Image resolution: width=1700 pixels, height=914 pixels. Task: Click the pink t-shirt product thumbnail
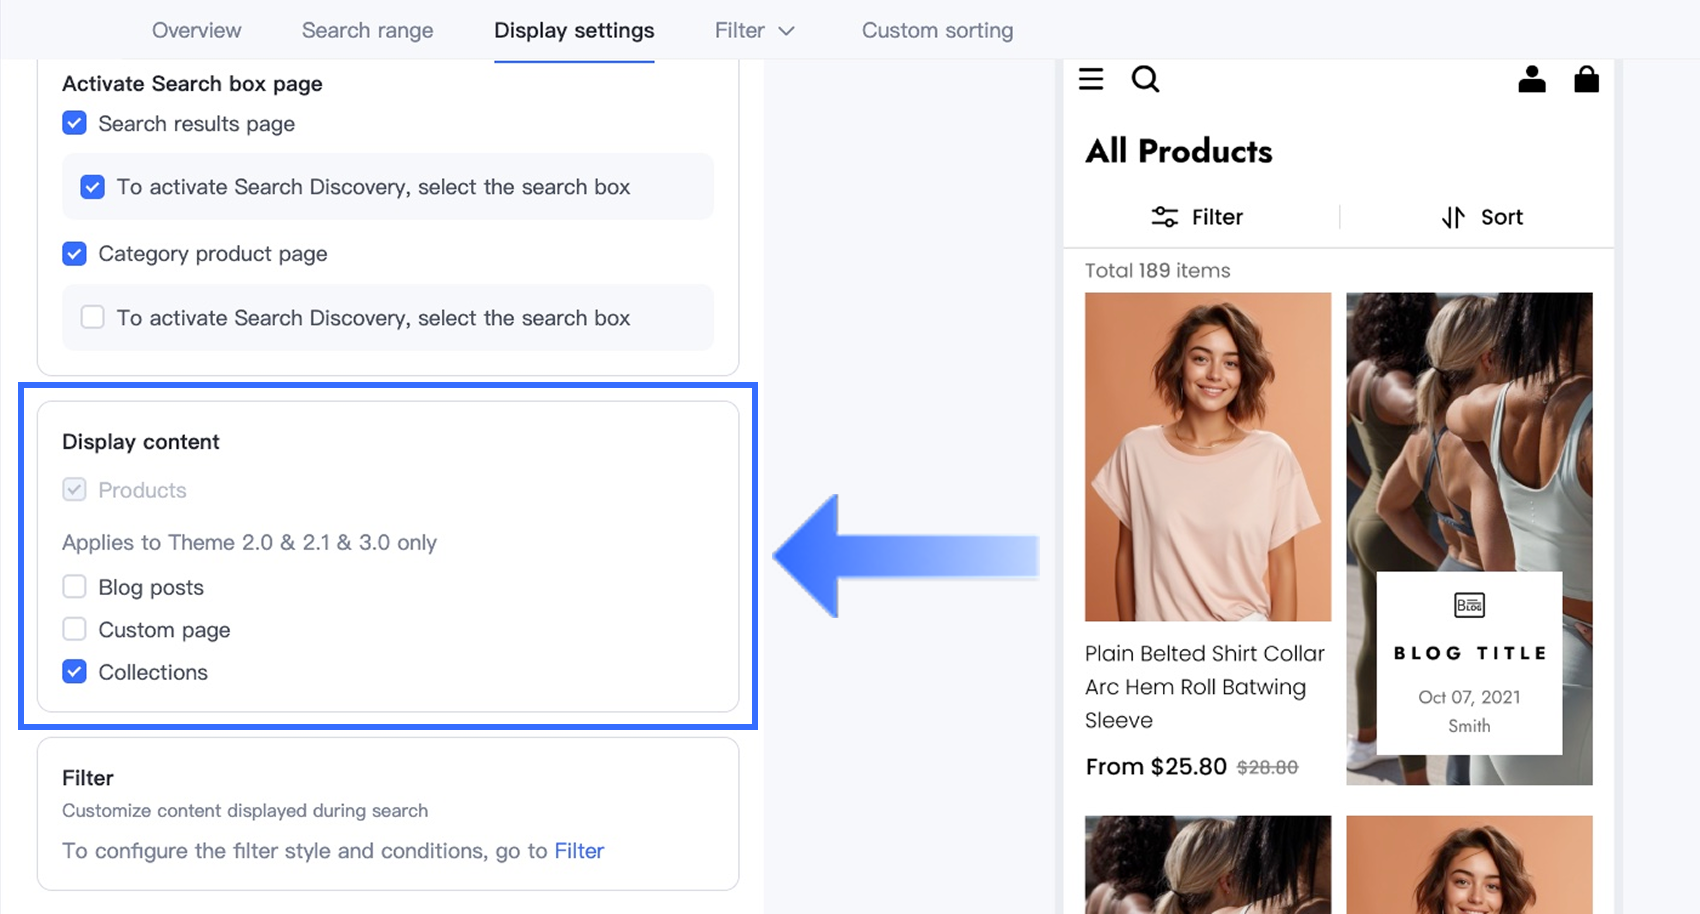coord(1207,456)
